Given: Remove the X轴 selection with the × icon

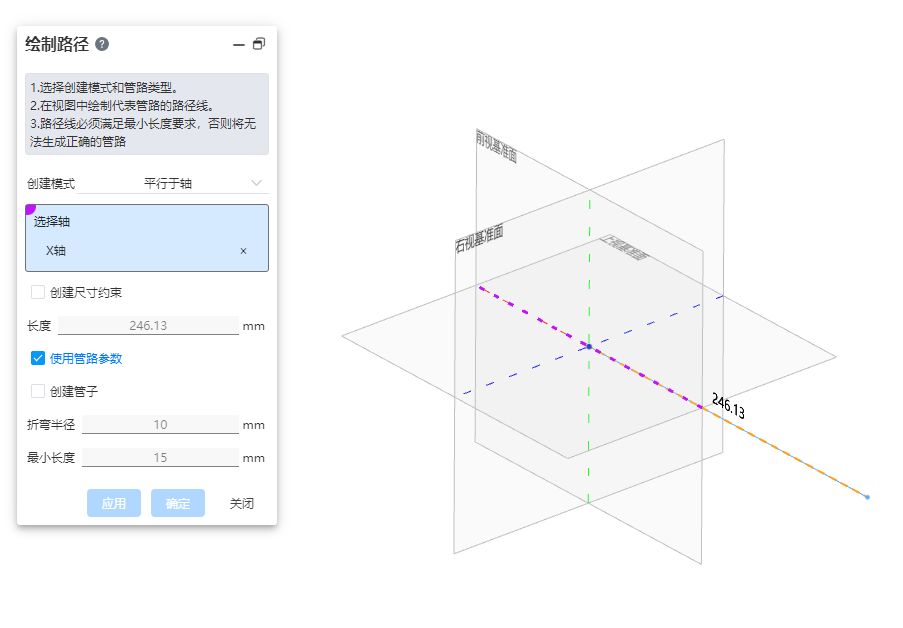Looking at the screenshot, I should click(x=243, y=251).
